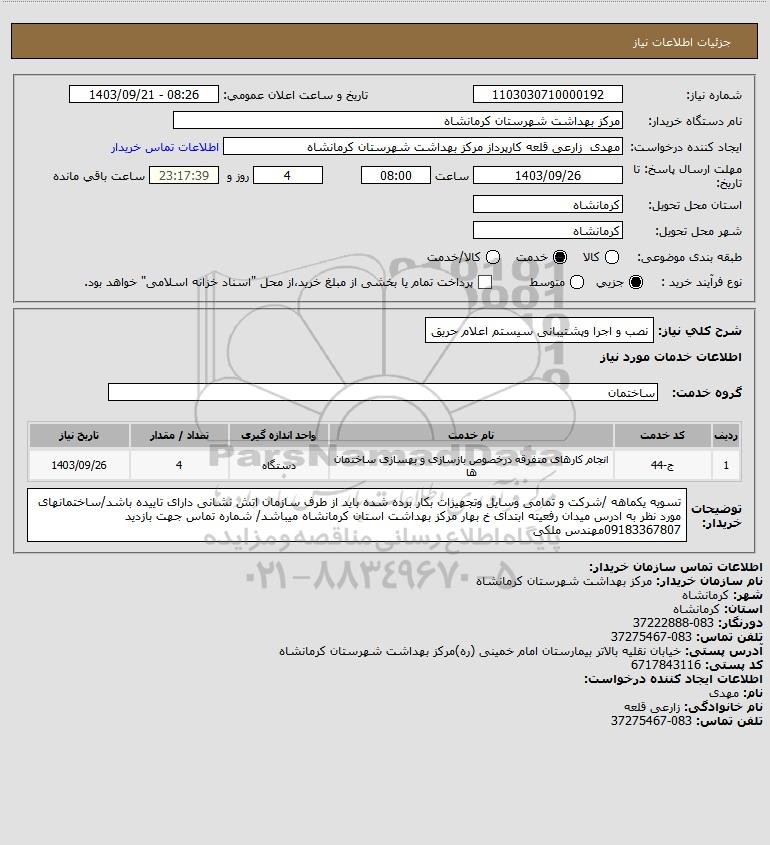Click the delivery city field کرمانشاه
Image resolution: width=770 pixels, height=845 pixels.
click(547, 230)
